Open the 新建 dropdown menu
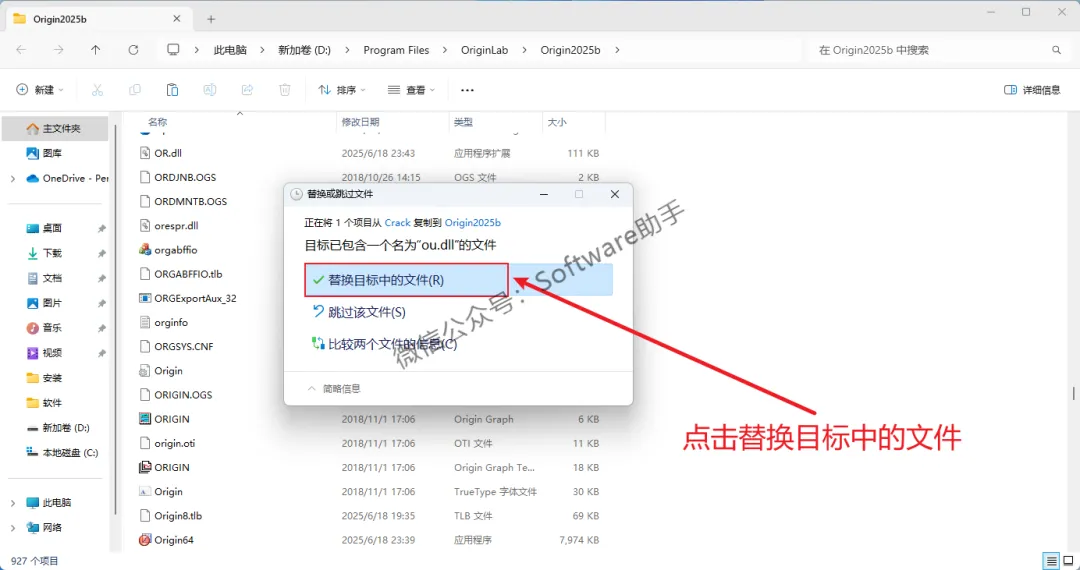The image size is (1080, 570). click(x=40, y=89)
